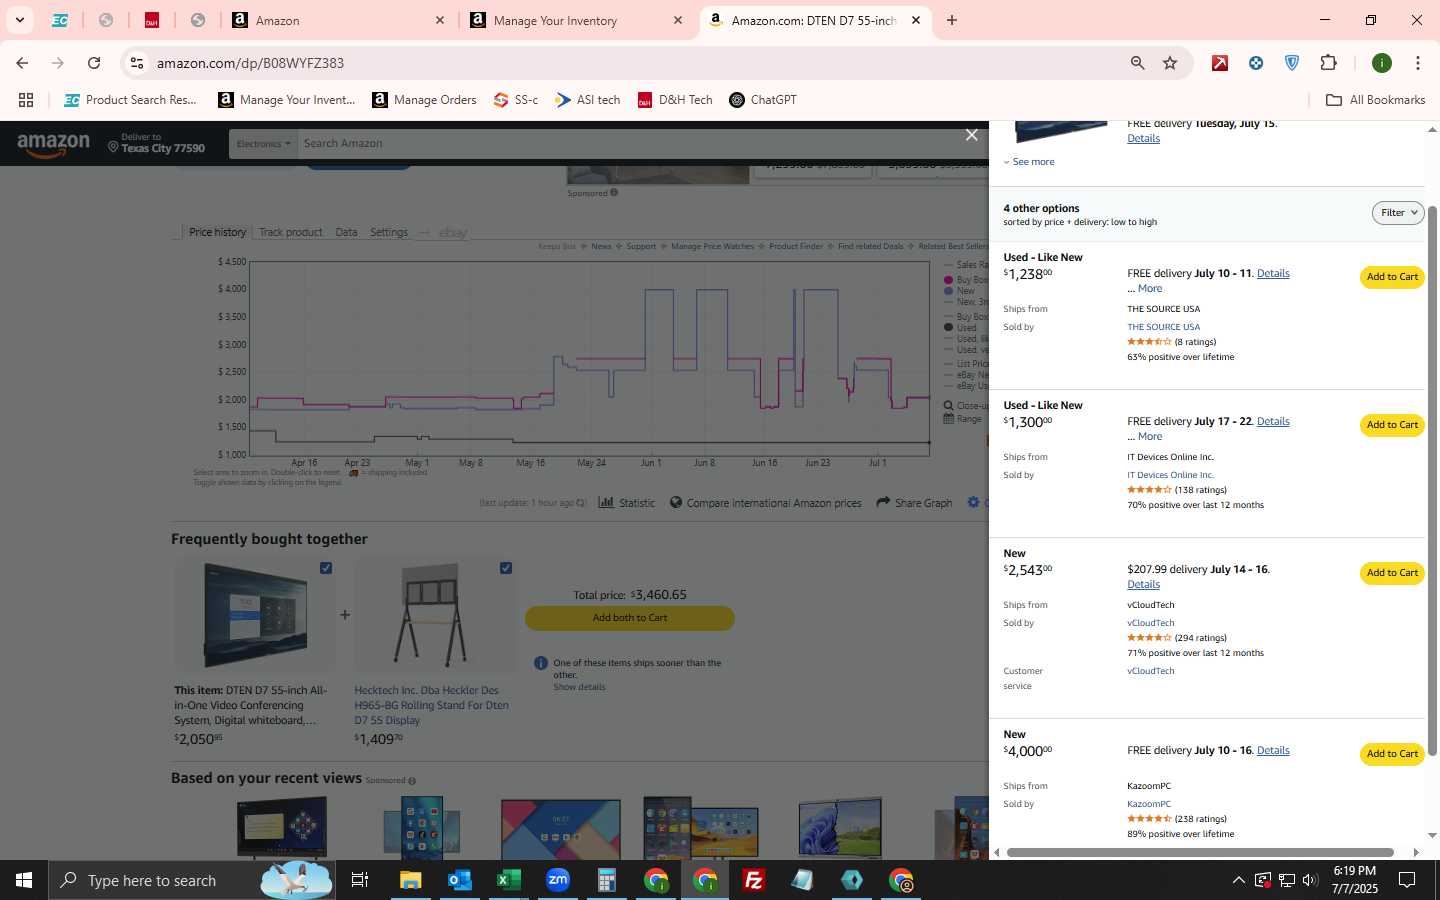Open the THE SOURCE USA seller link

click(1163, 327)
